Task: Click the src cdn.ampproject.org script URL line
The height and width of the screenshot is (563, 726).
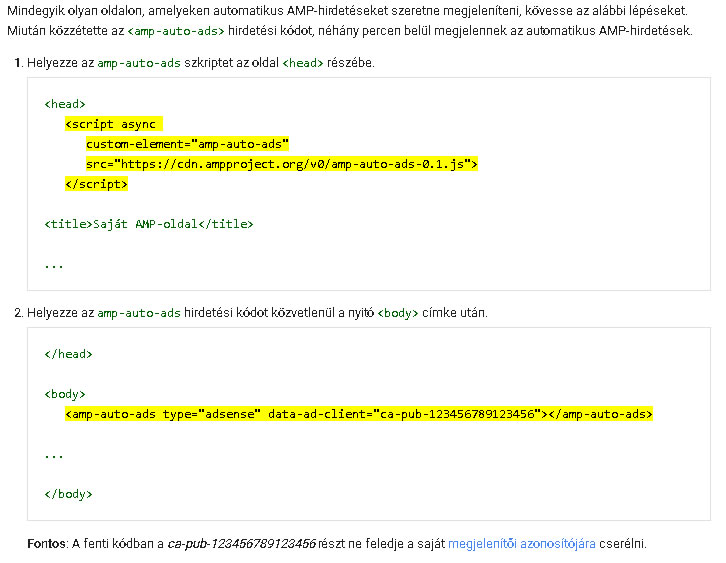Action: pos(282,164)
